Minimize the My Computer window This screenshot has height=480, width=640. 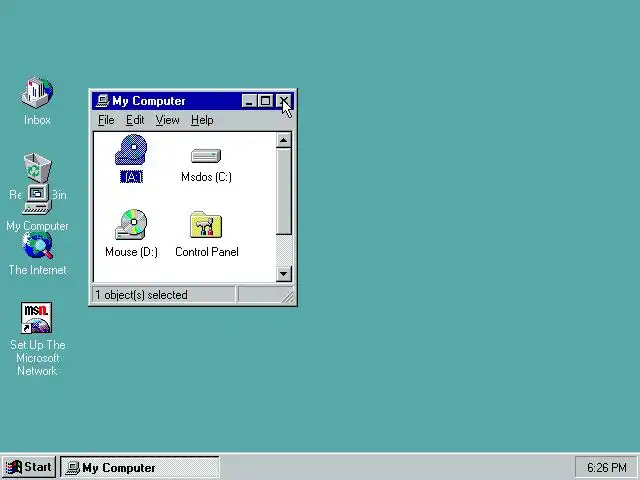(249, 101)
